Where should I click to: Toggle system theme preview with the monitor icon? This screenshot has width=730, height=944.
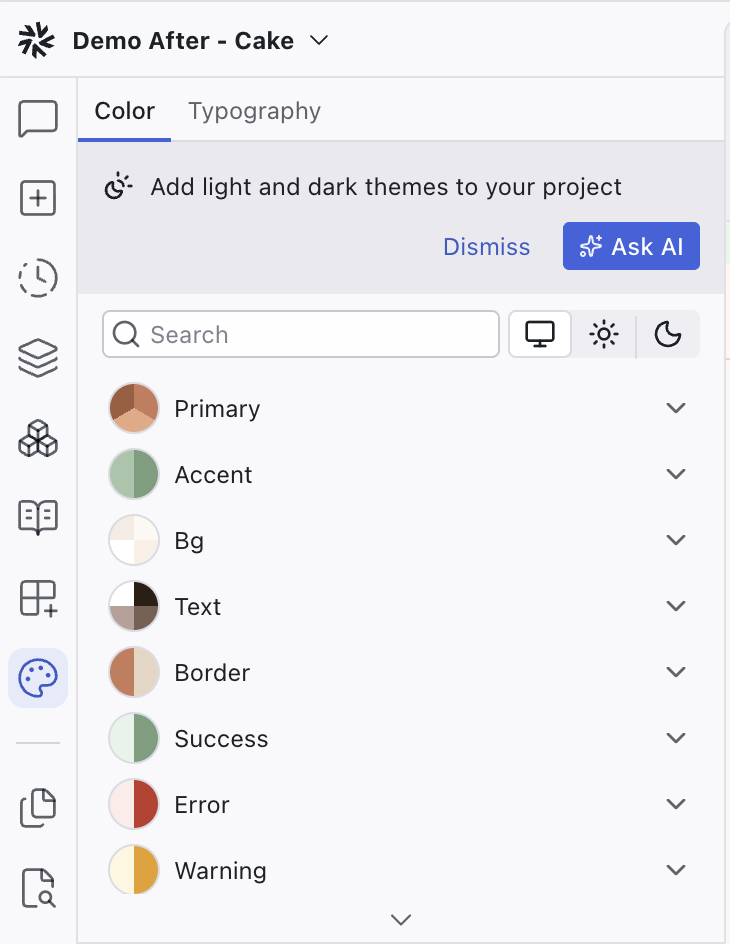point(540,334)
